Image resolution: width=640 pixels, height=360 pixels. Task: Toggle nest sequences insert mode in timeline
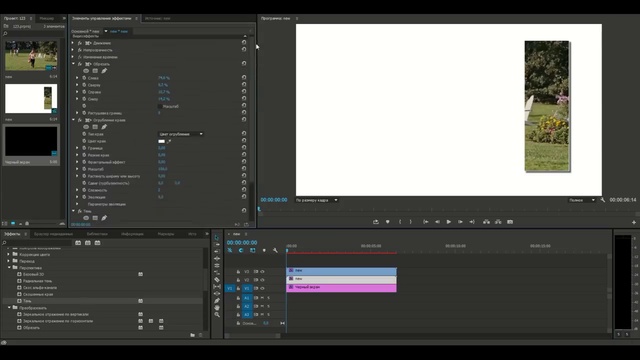230,250
